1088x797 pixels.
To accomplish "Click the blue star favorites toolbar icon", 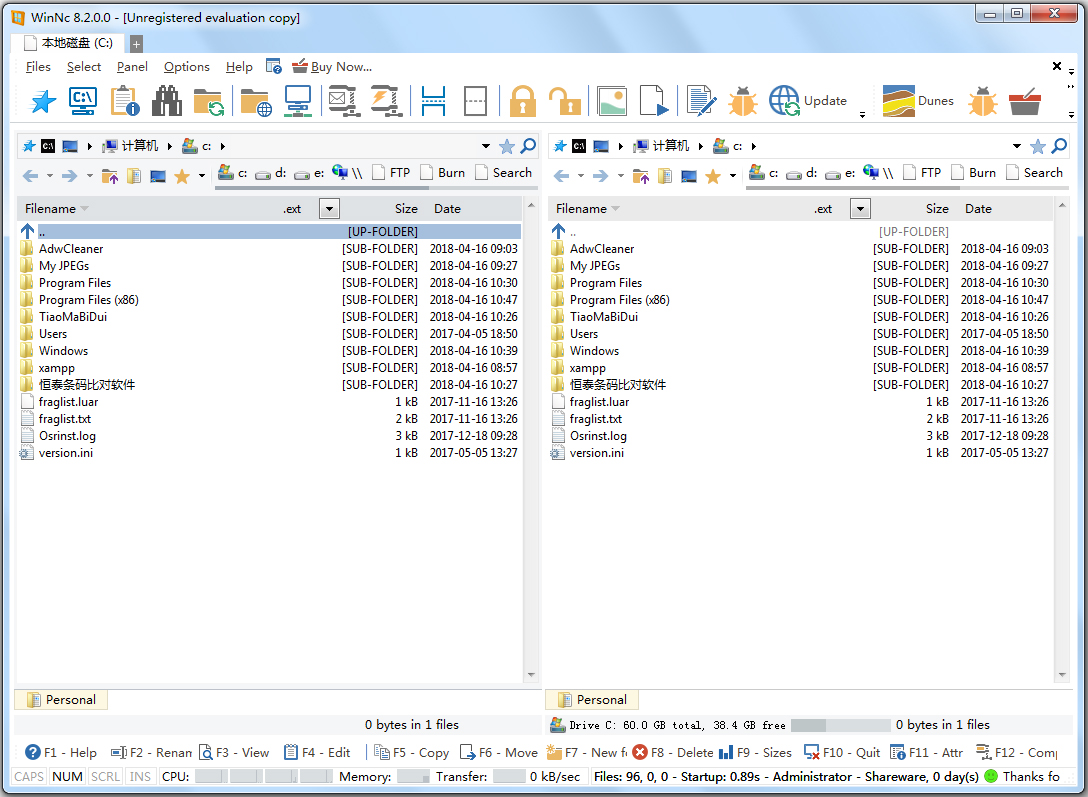I will (x=43, y=101).
